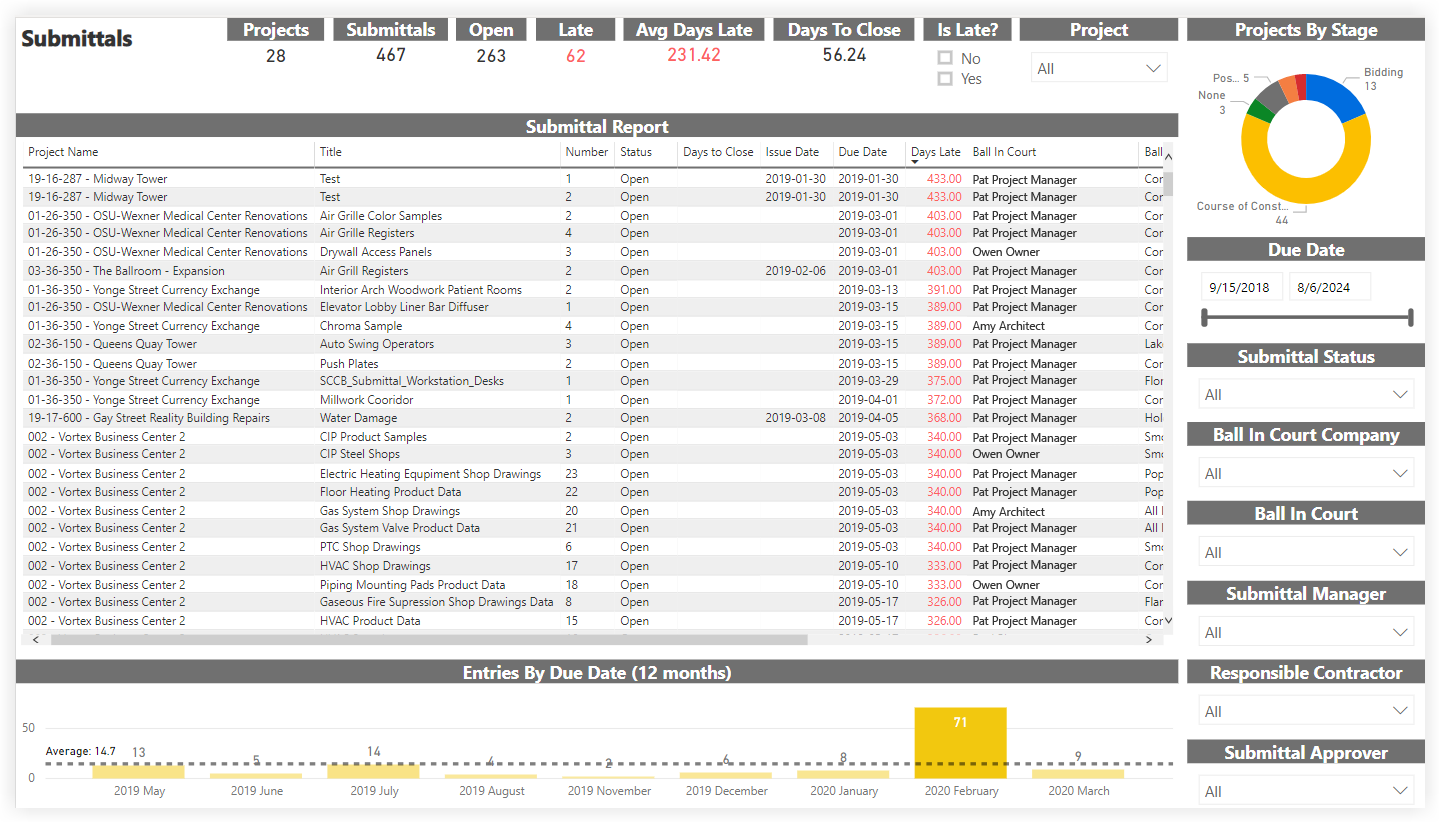
Task: Click the left handle of Due Date slider
Action: [x=1205, y=318]
